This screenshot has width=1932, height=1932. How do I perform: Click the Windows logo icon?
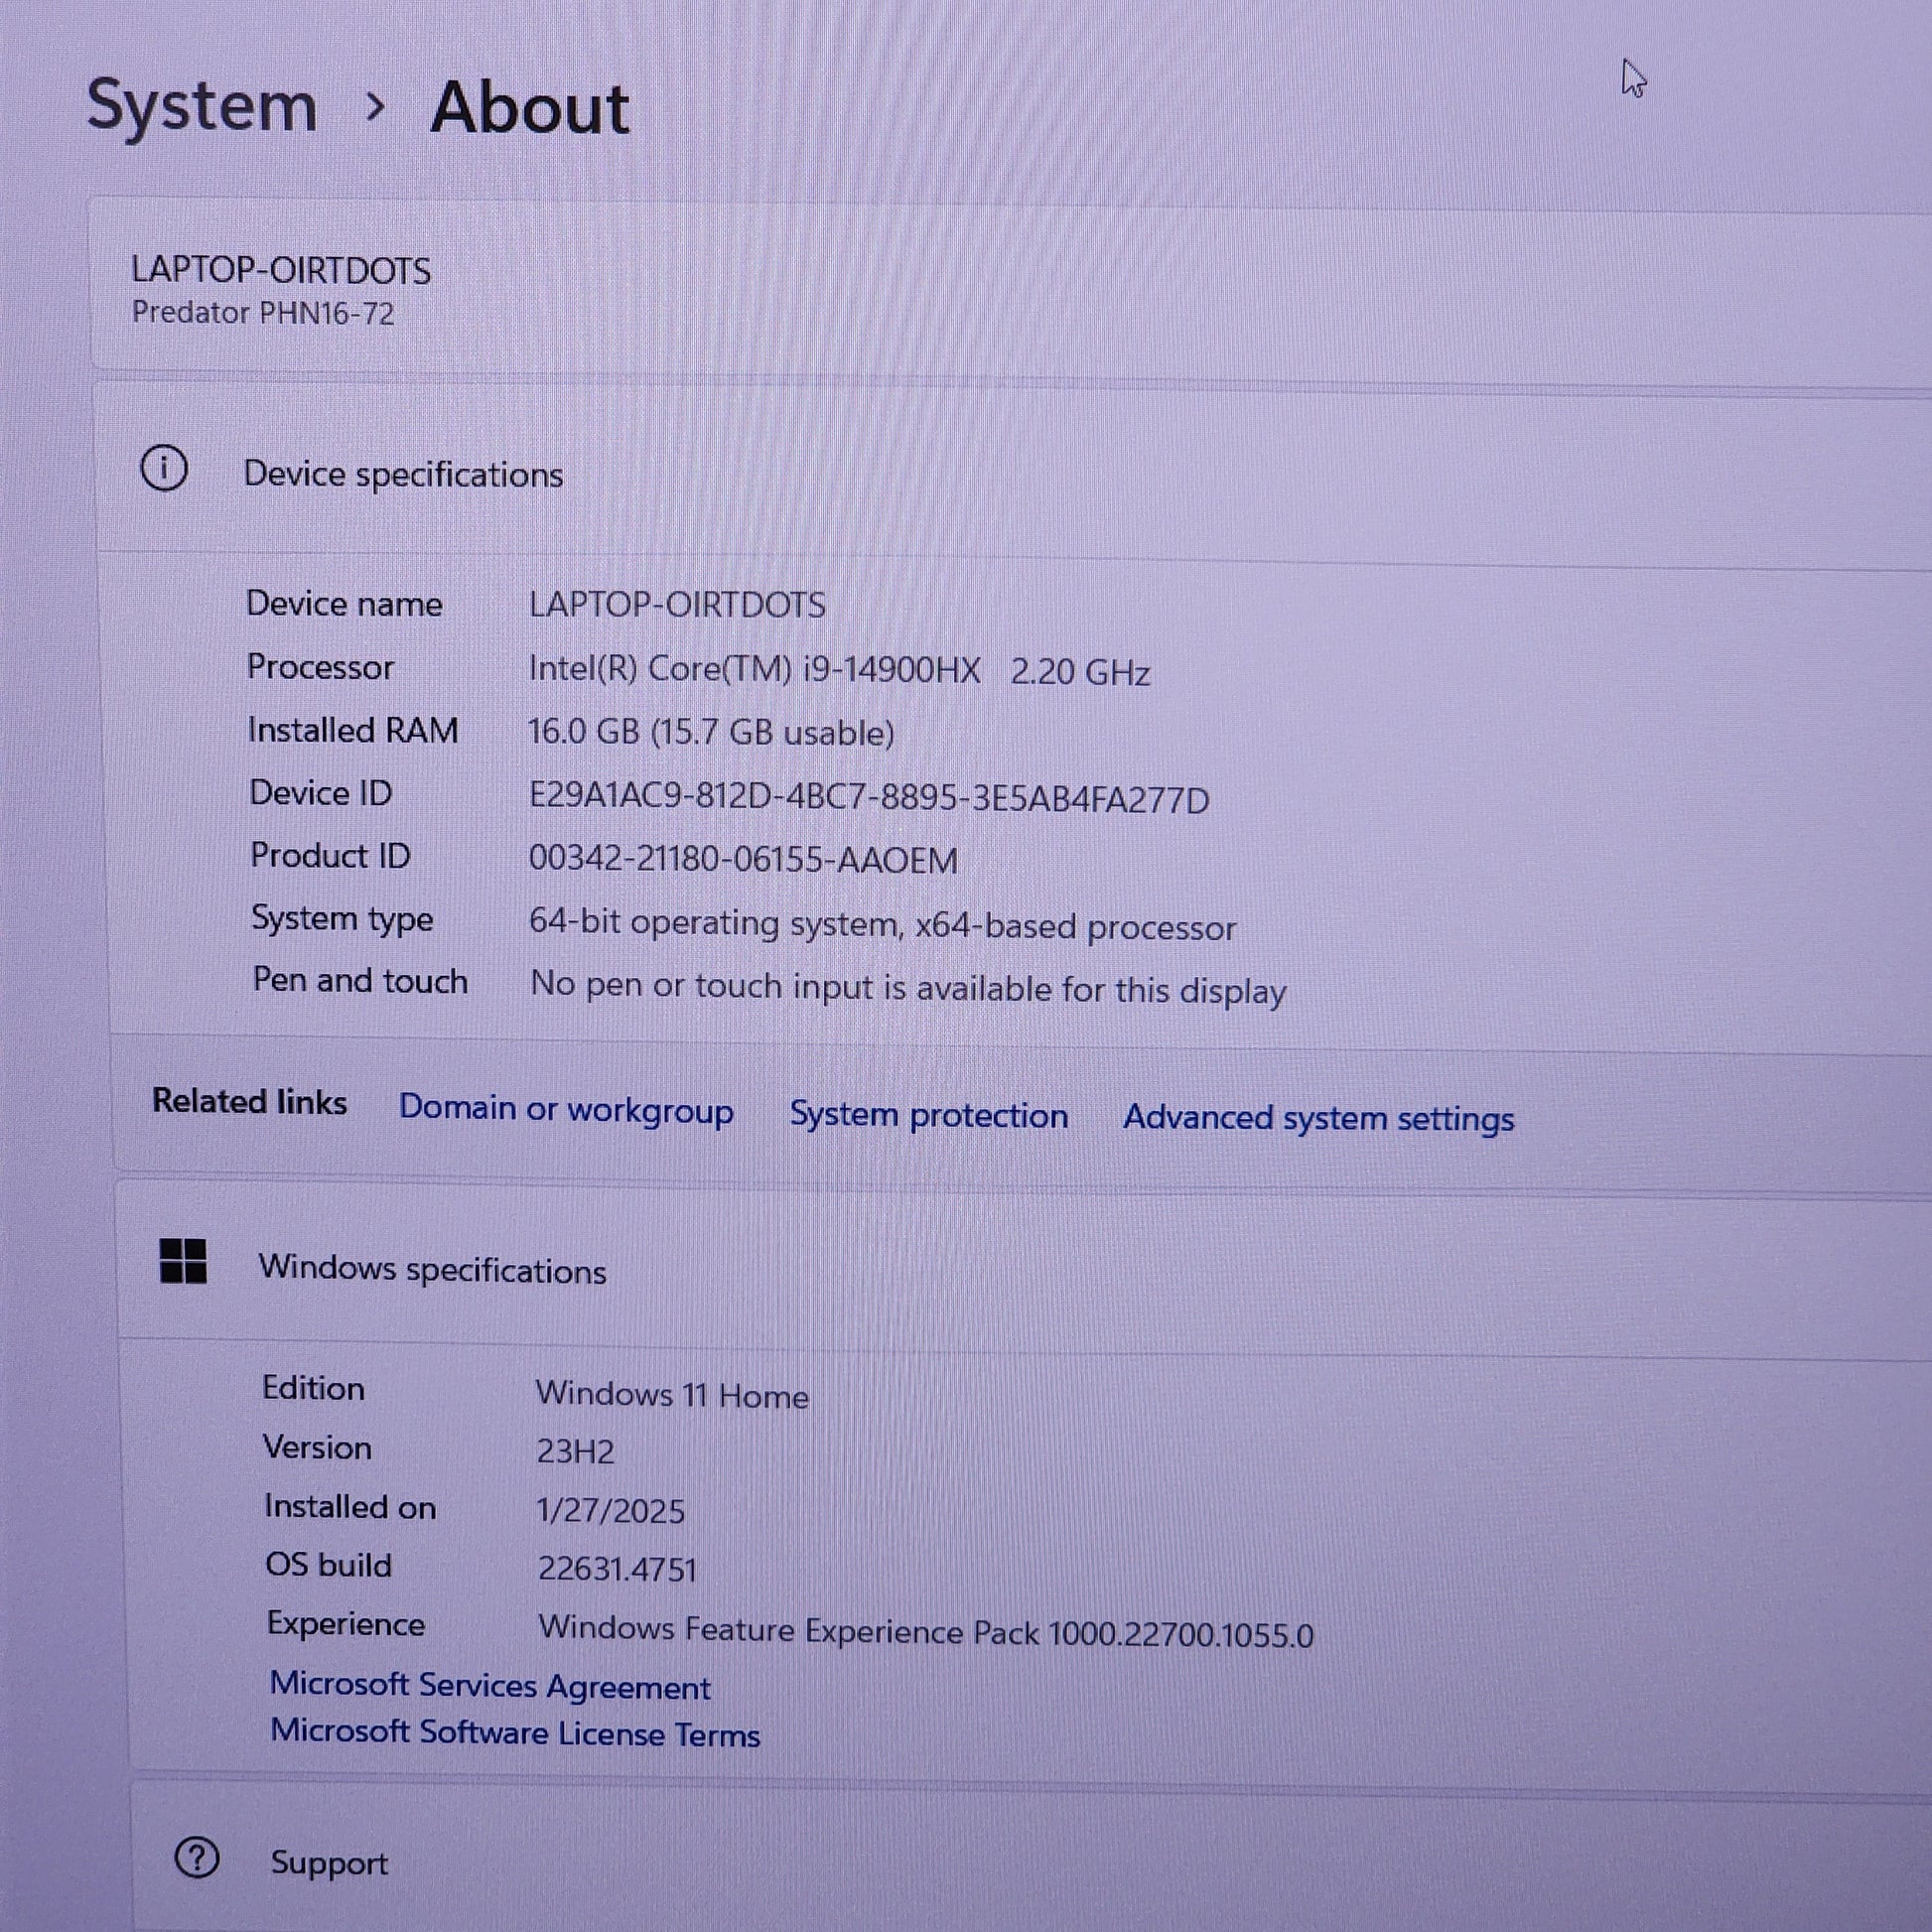pyautogui.click(x=183, y=1261)
